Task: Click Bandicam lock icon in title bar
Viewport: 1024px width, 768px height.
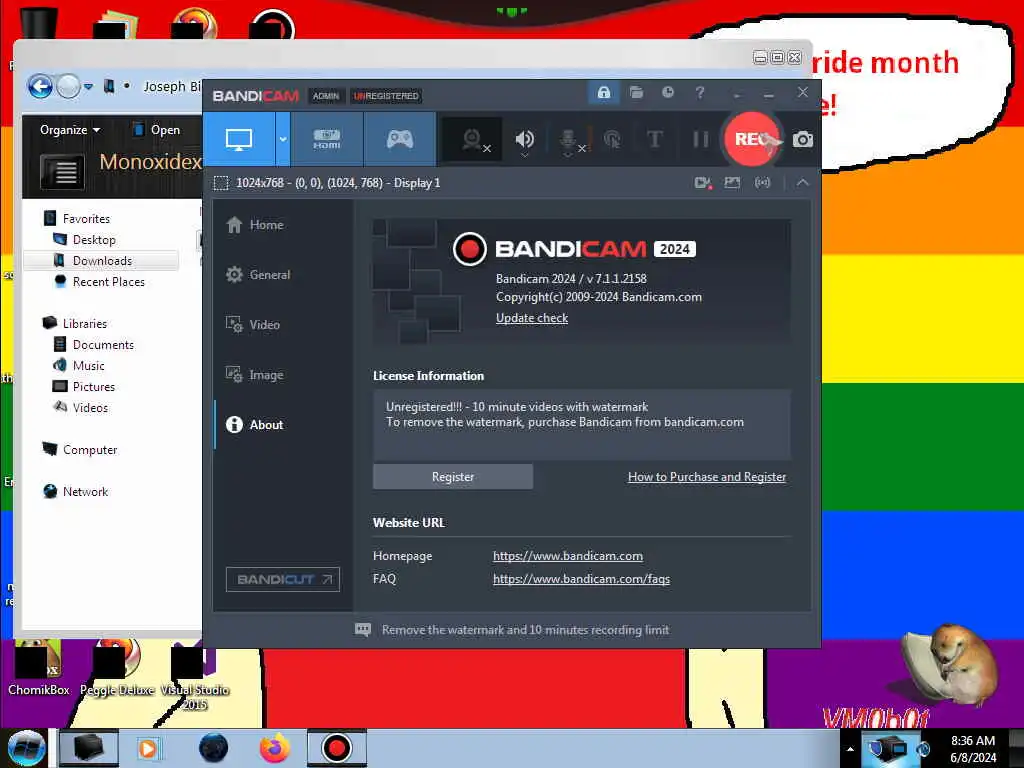Action: [603, 93]
